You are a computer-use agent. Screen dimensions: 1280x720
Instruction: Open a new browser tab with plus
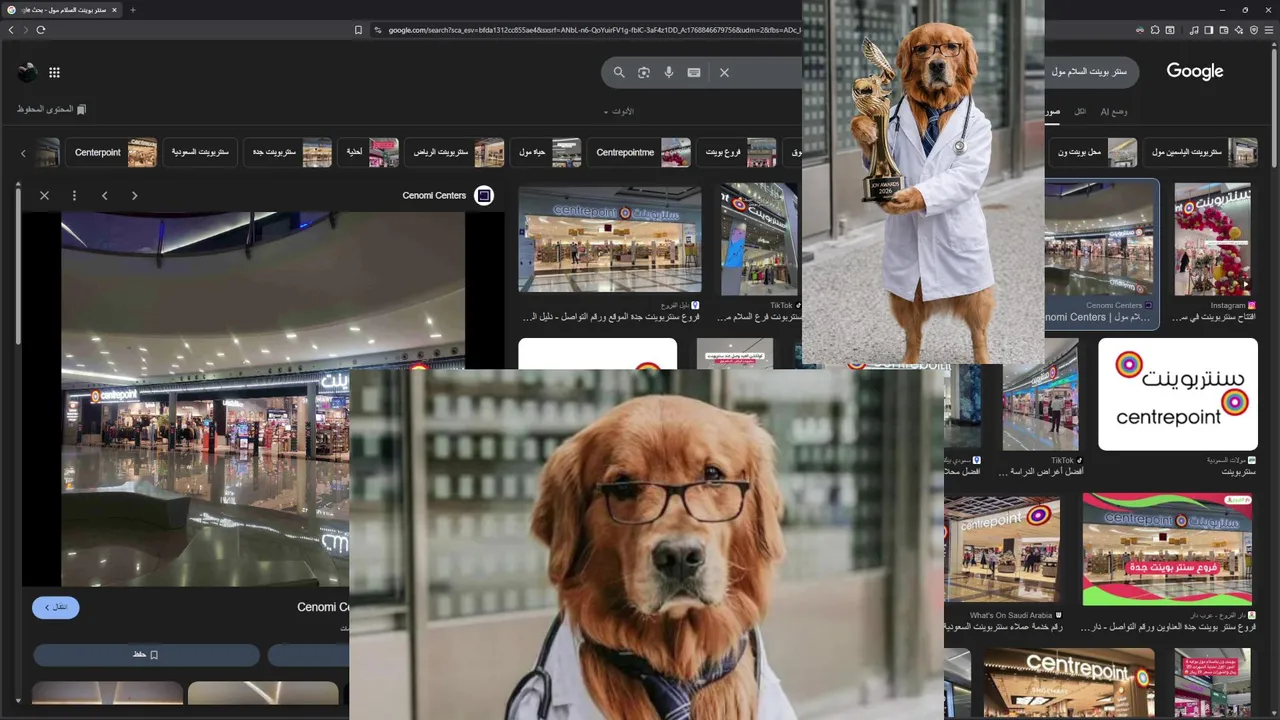pos(132,10)
